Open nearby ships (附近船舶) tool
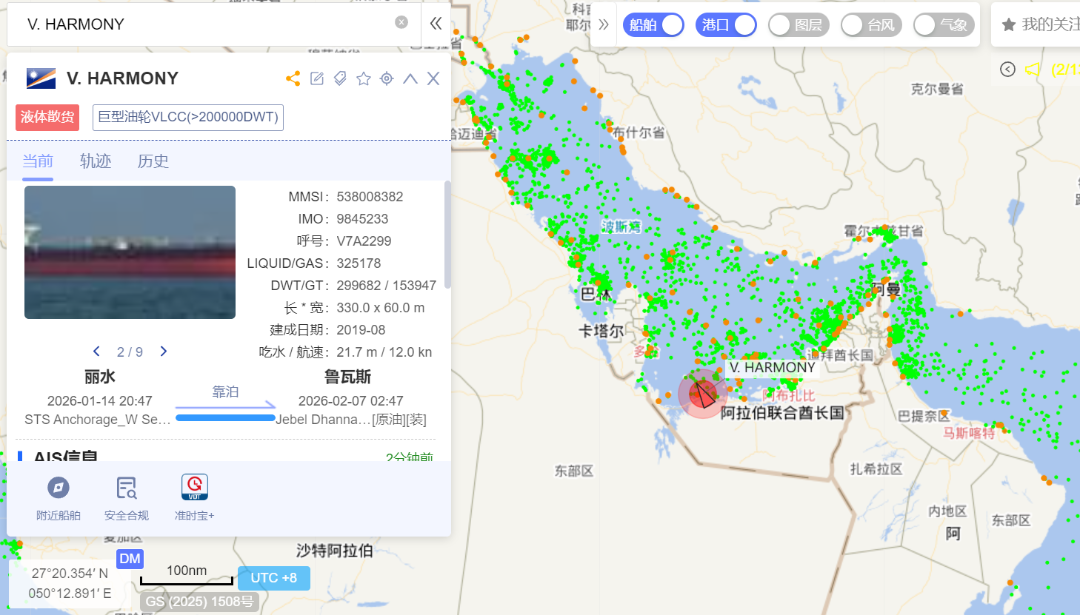This screenshot has height=615, width=1080. (58, 498)
